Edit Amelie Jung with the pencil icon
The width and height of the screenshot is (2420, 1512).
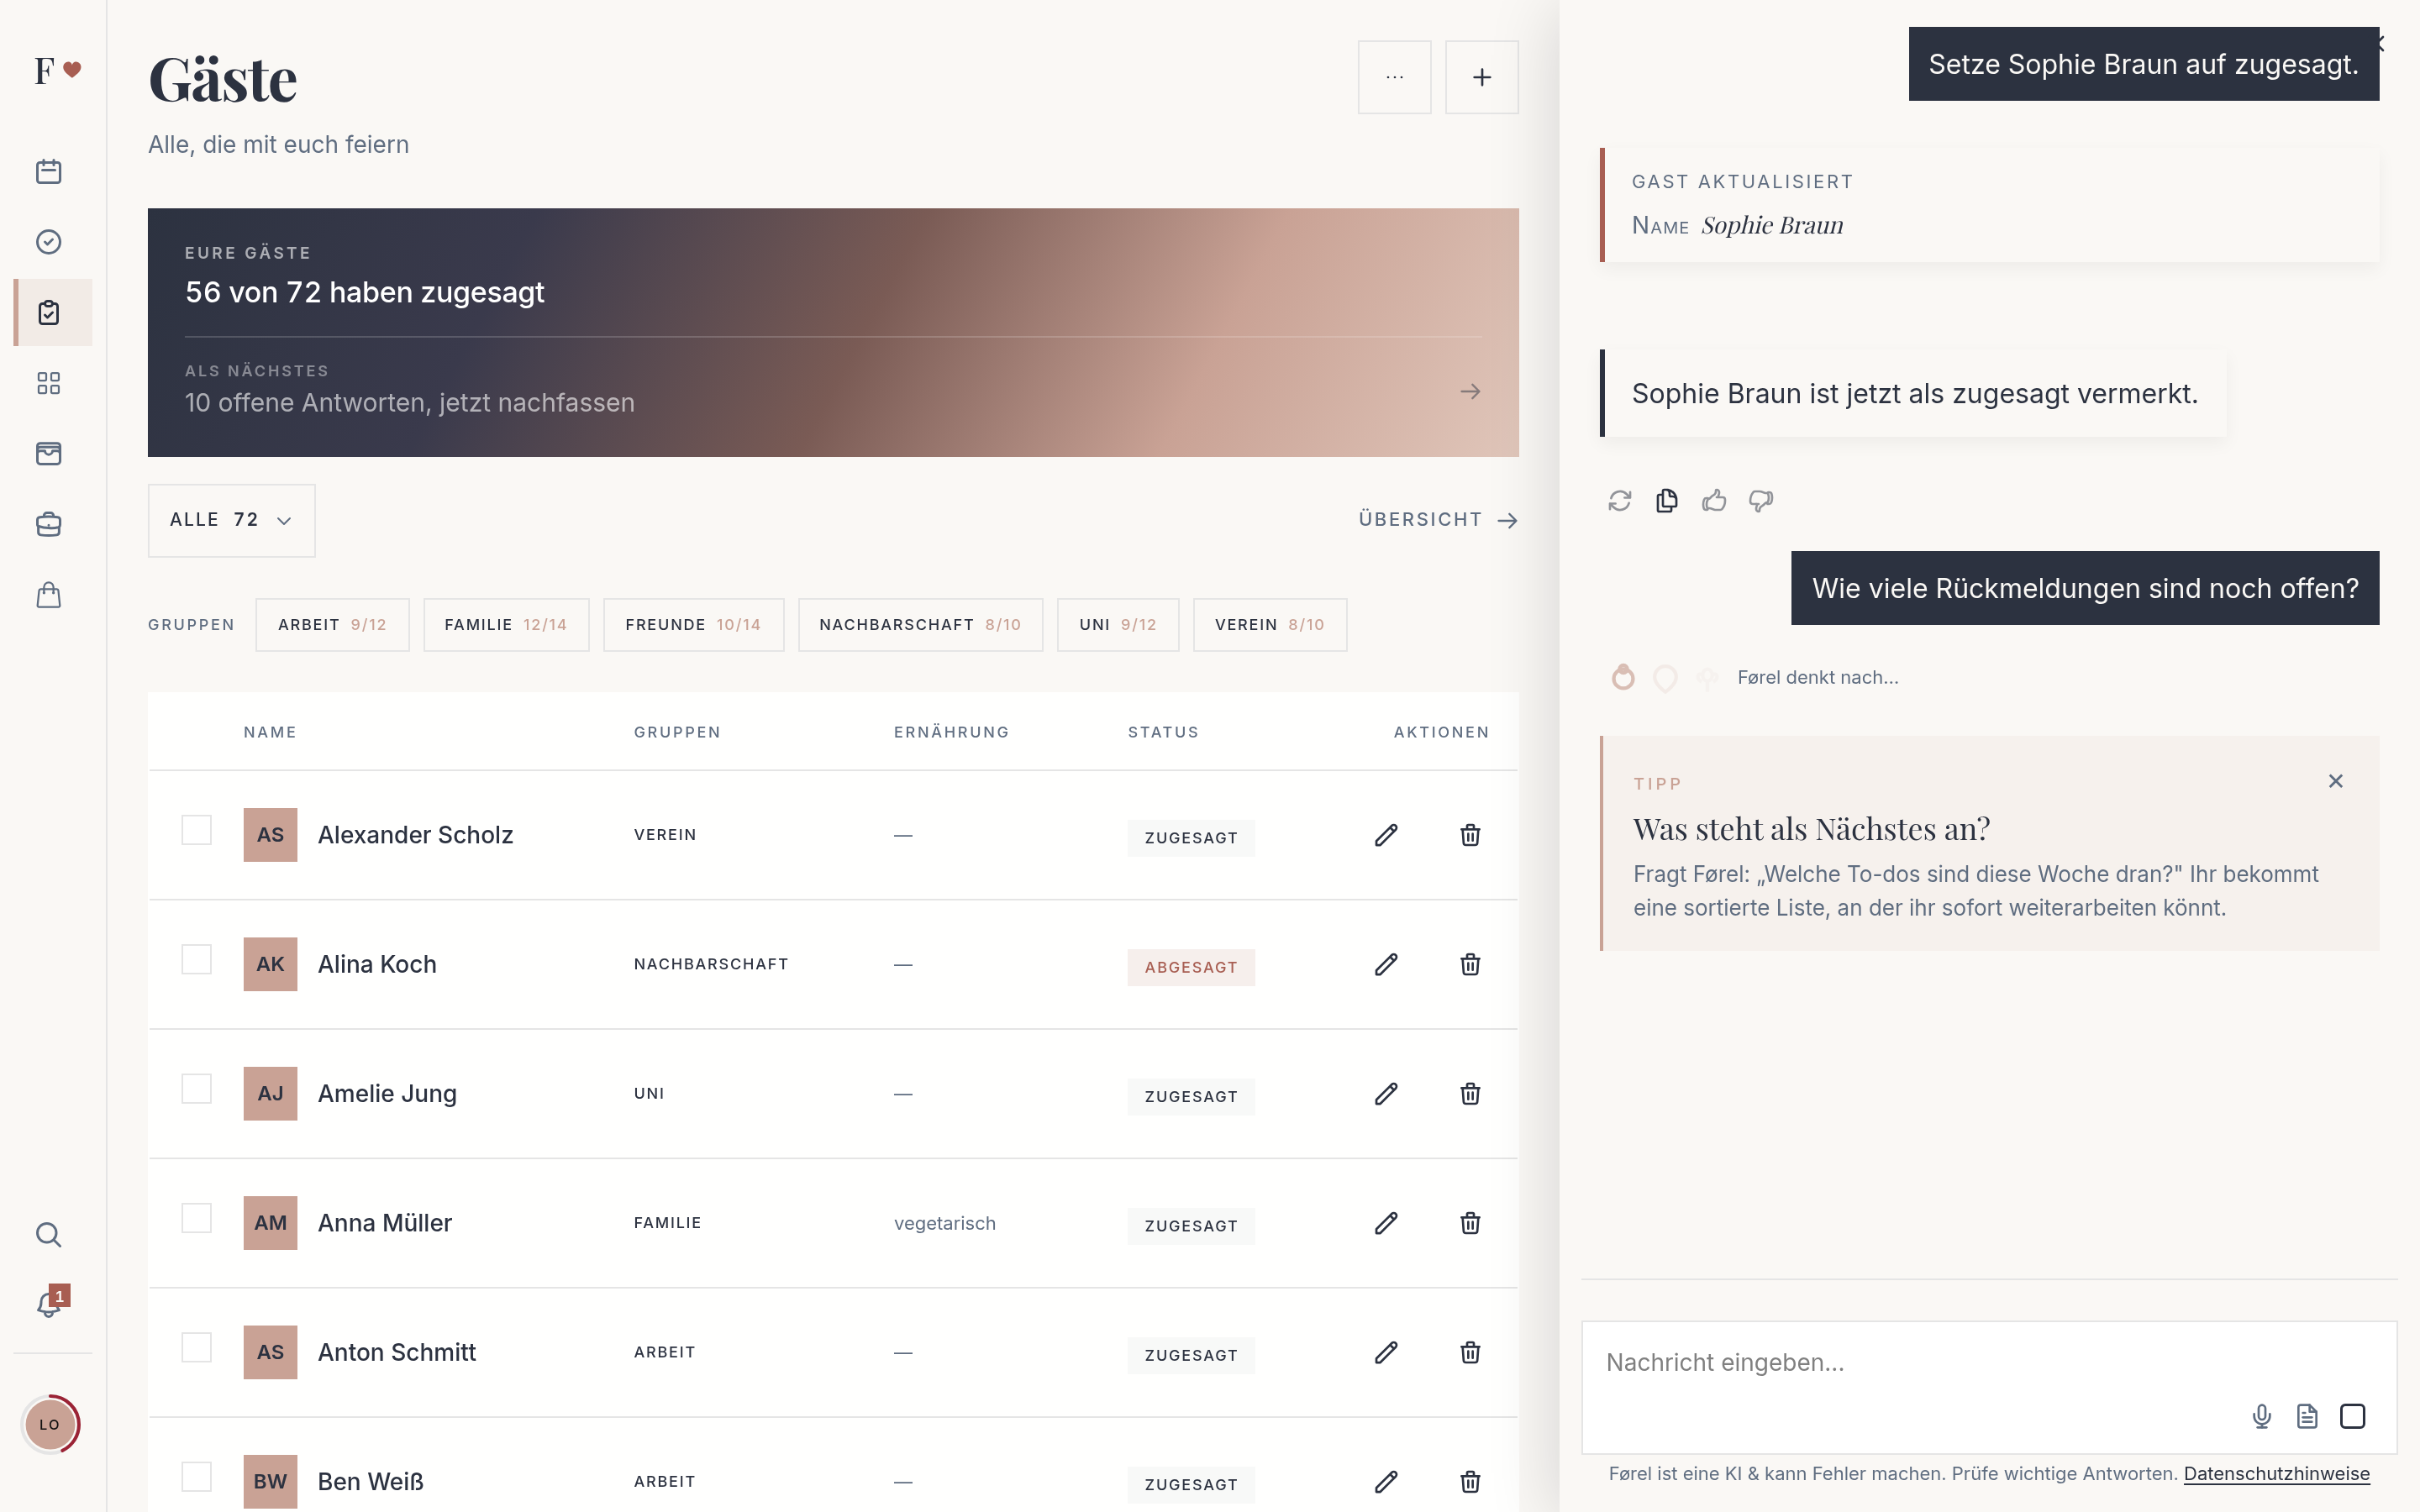[x=1386, y=1094]
